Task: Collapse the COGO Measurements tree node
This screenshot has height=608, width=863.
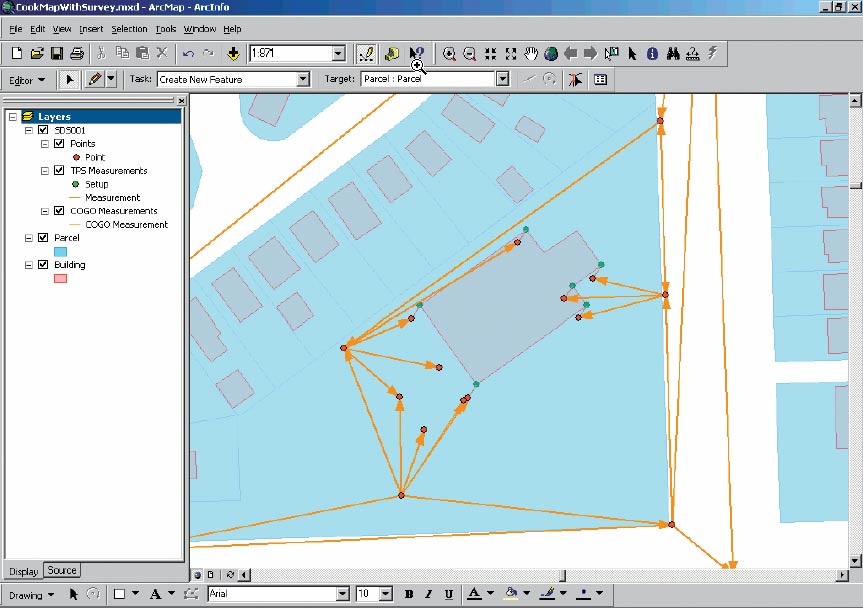Action: coord(45,211)
